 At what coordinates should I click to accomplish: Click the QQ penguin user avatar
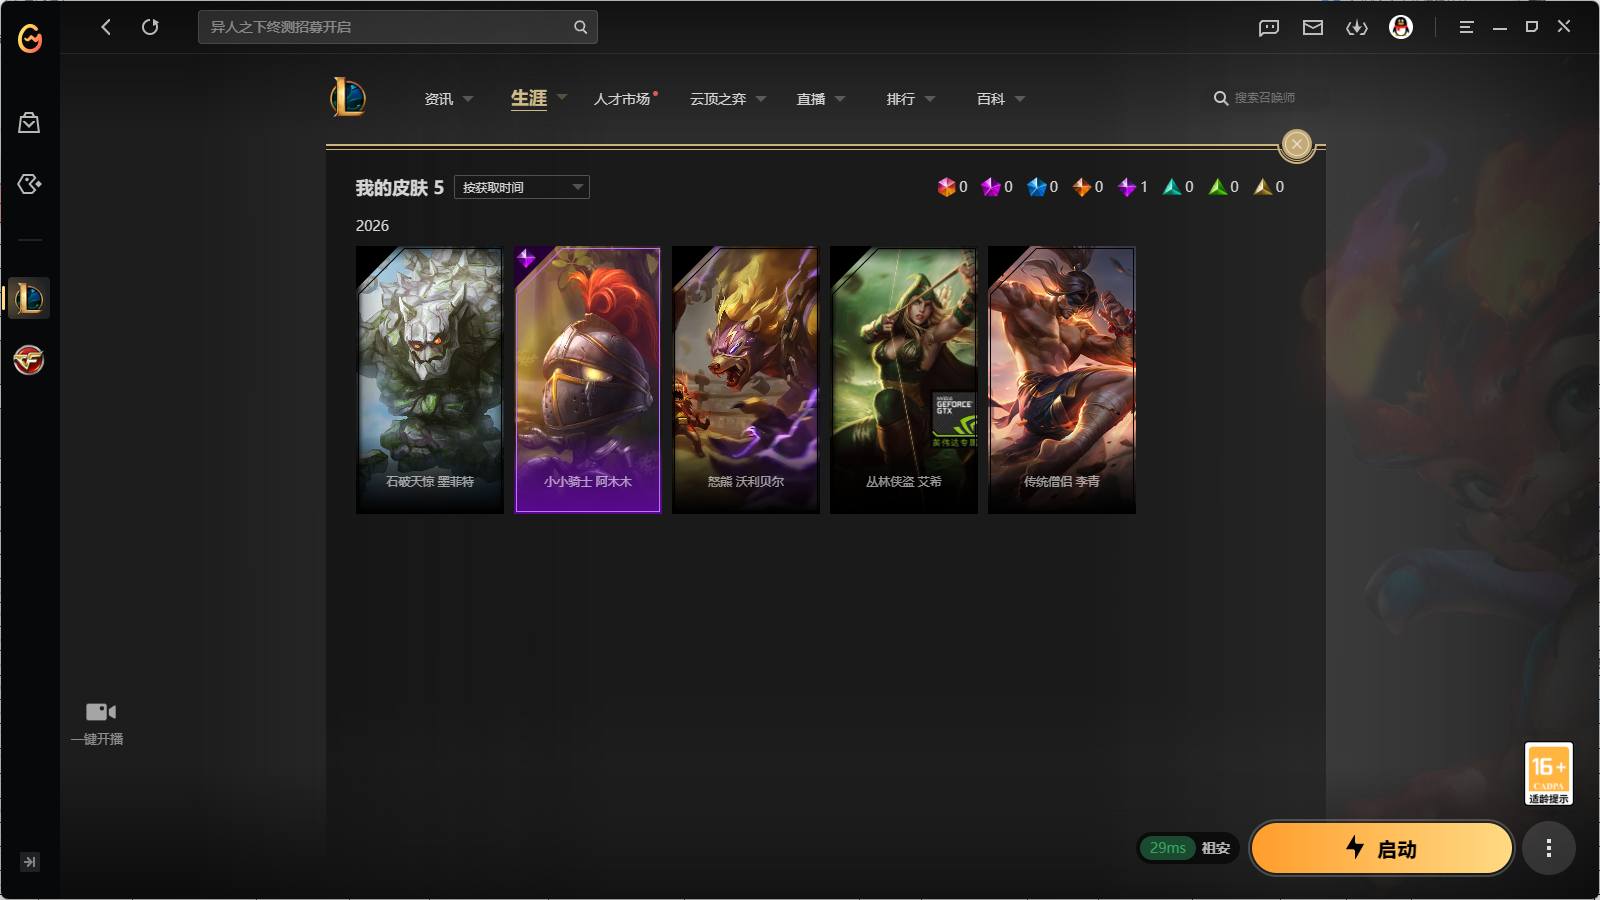click(x=1401, y=27)
